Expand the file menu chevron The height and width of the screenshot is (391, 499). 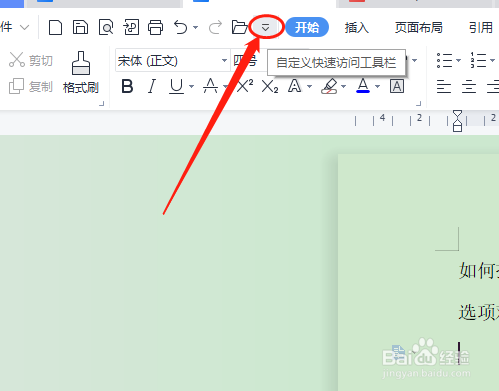click(24, 27)
